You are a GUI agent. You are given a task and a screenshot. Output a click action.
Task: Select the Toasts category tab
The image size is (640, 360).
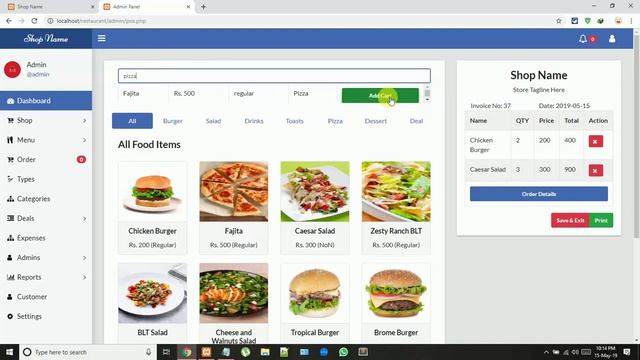[x=295, y=121]
